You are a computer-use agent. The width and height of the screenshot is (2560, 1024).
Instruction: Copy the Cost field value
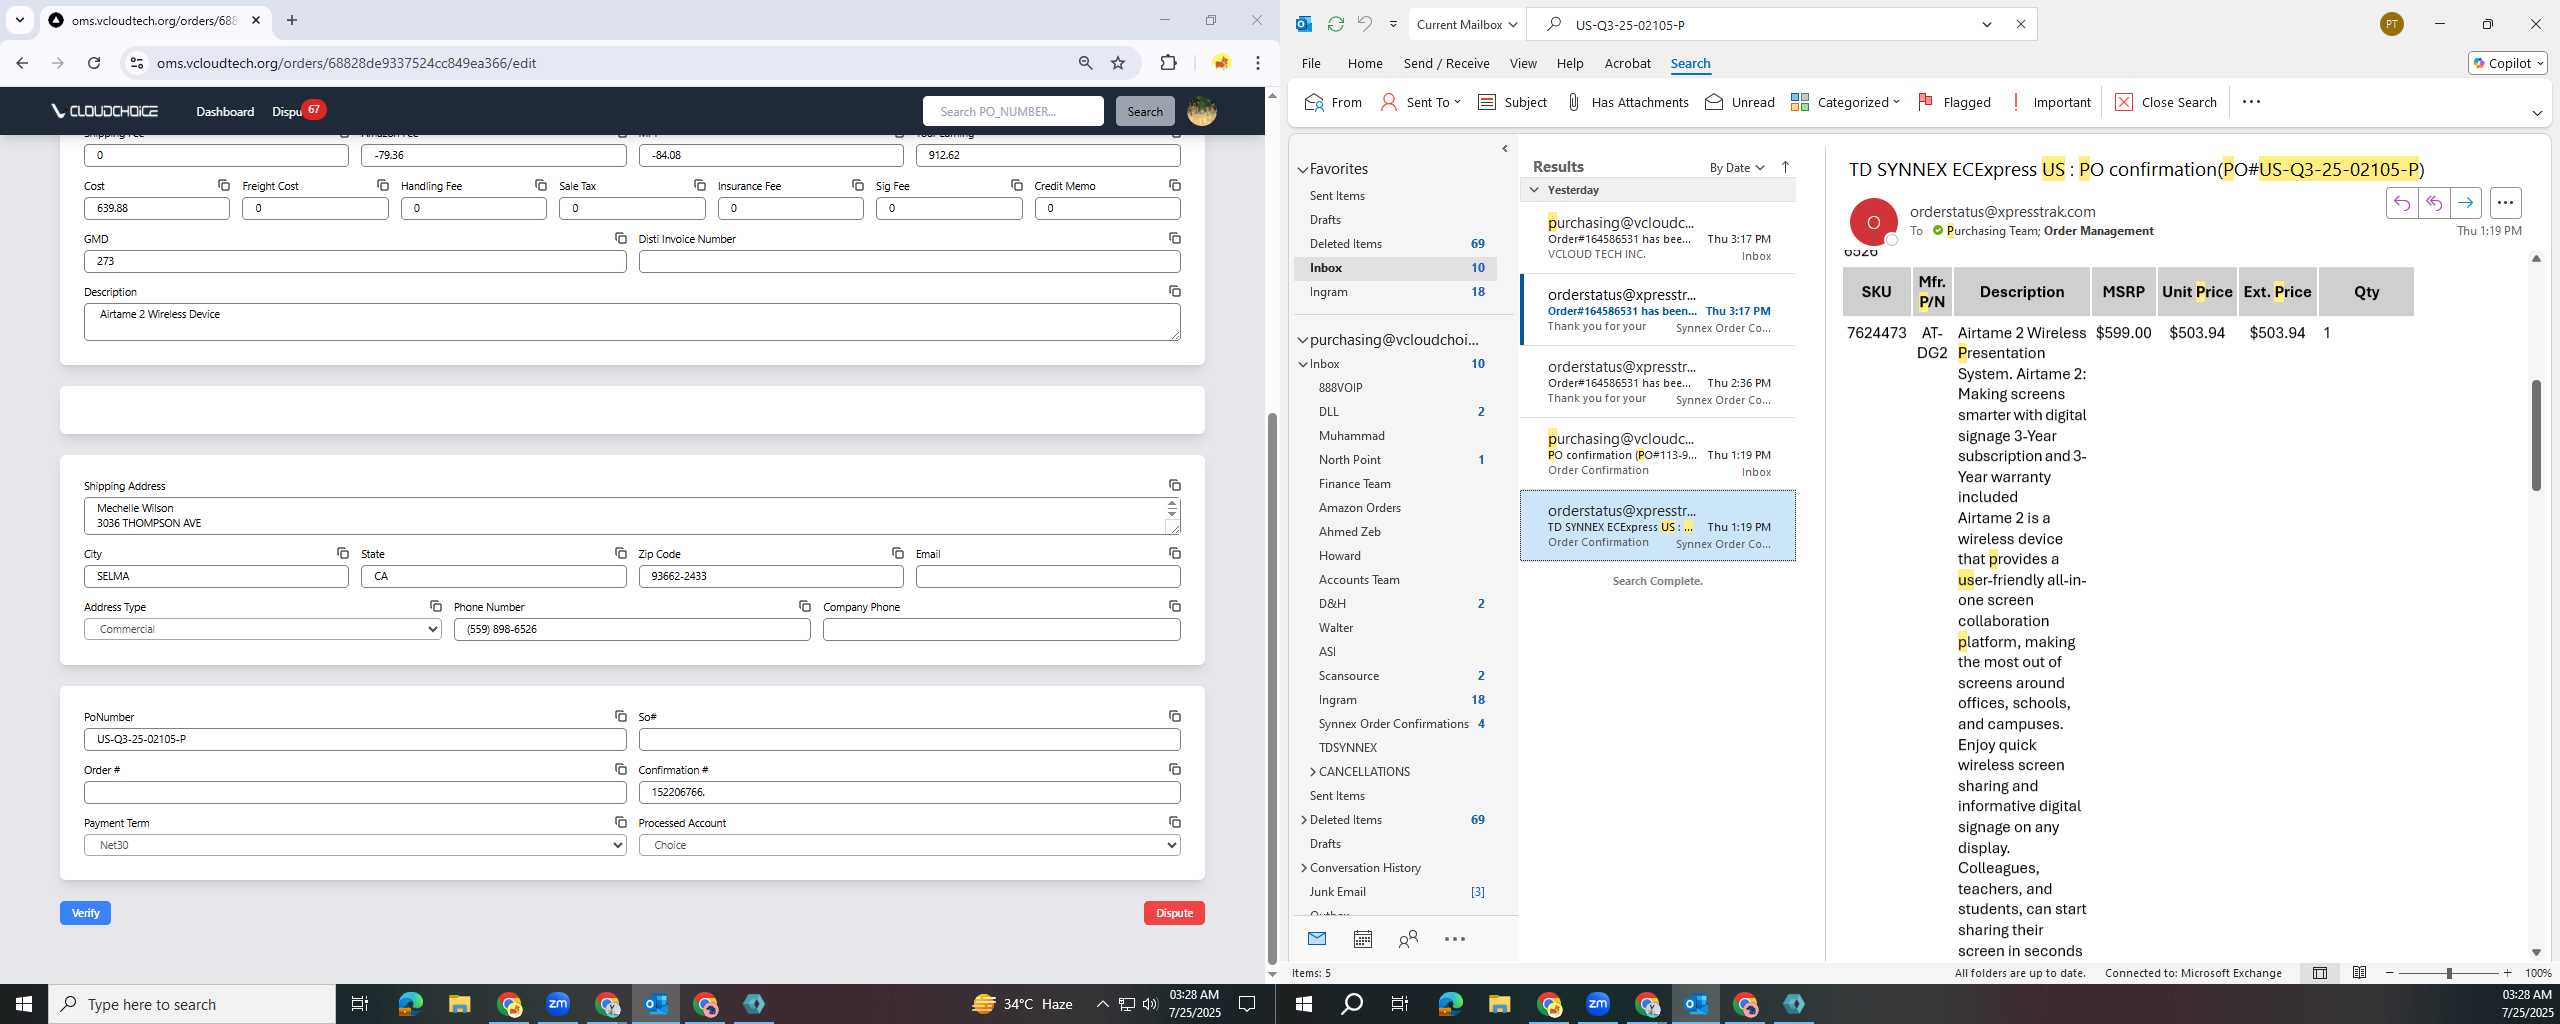pyautogui.click(x=224, y=185)
